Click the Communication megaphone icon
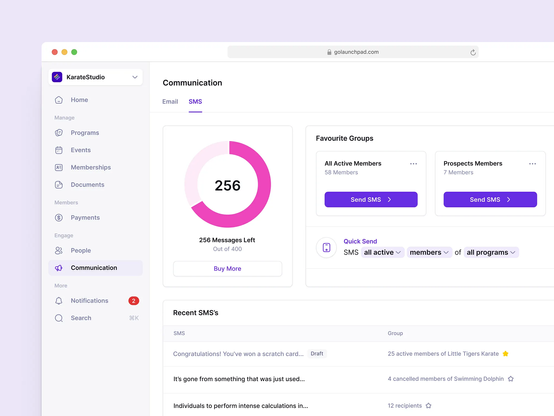The height and width of the screenshot is (416, 554). coord(59,268)
